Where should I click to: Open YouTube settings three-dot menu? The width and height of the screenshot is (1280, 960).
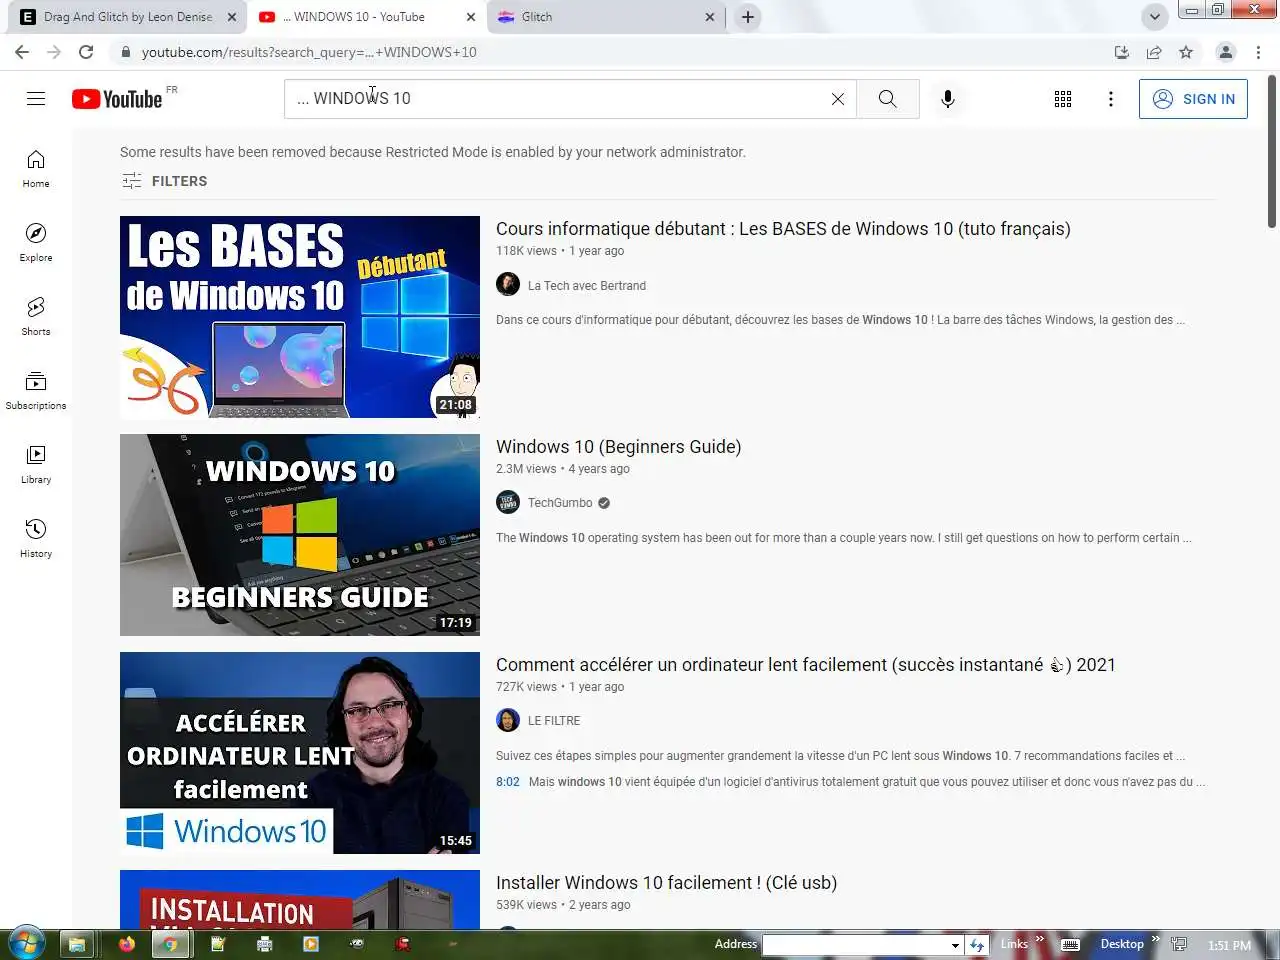tap(1111, 99)
